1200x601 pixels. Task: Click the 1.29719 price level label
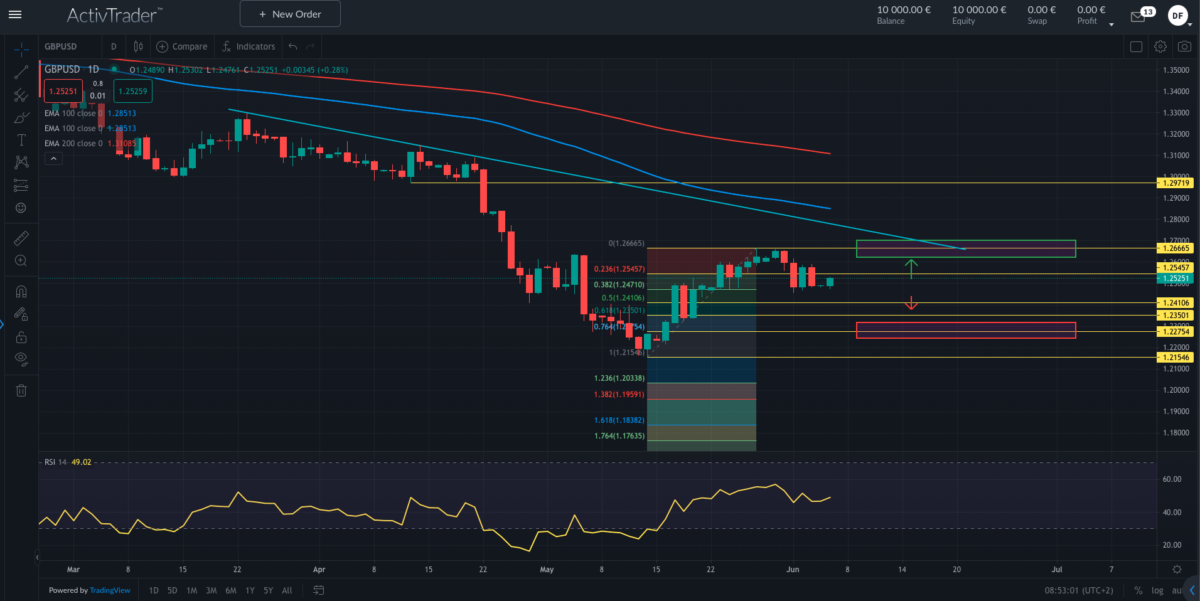[x=1173, y=183]
